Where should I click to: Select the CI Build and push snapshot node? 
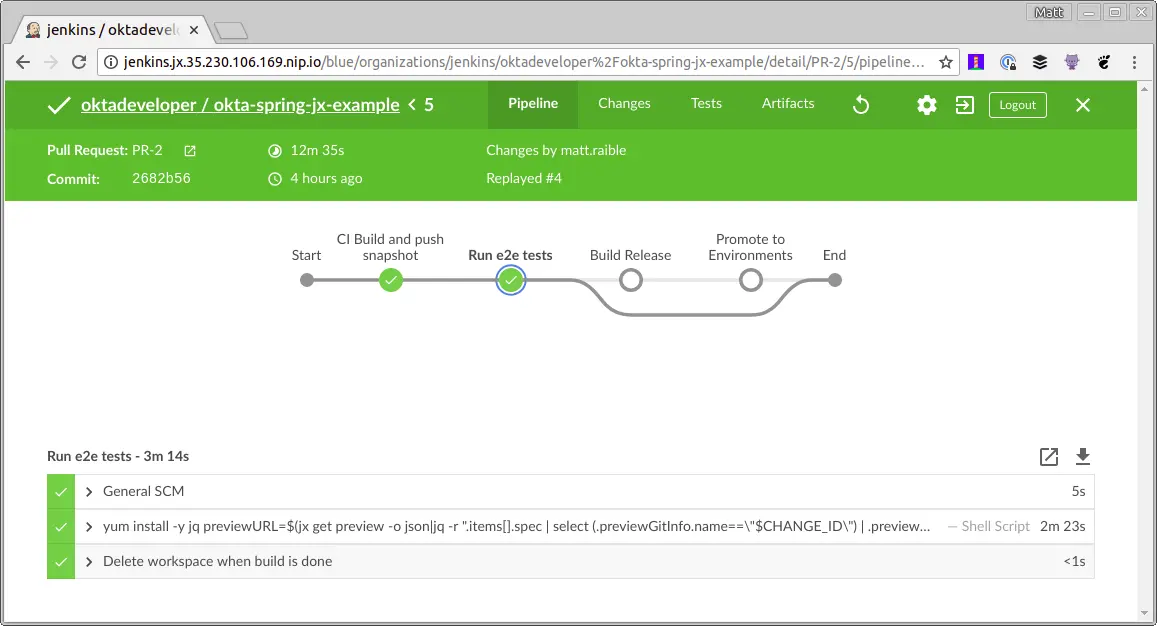390,280
